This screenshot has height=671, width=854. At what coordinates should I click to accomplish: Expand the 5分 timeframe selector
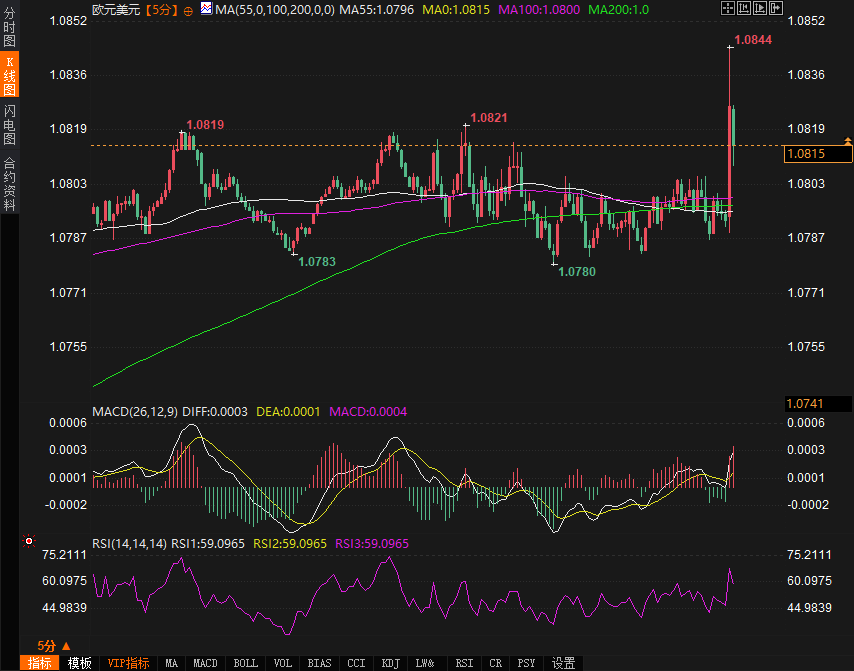(53, 646)
